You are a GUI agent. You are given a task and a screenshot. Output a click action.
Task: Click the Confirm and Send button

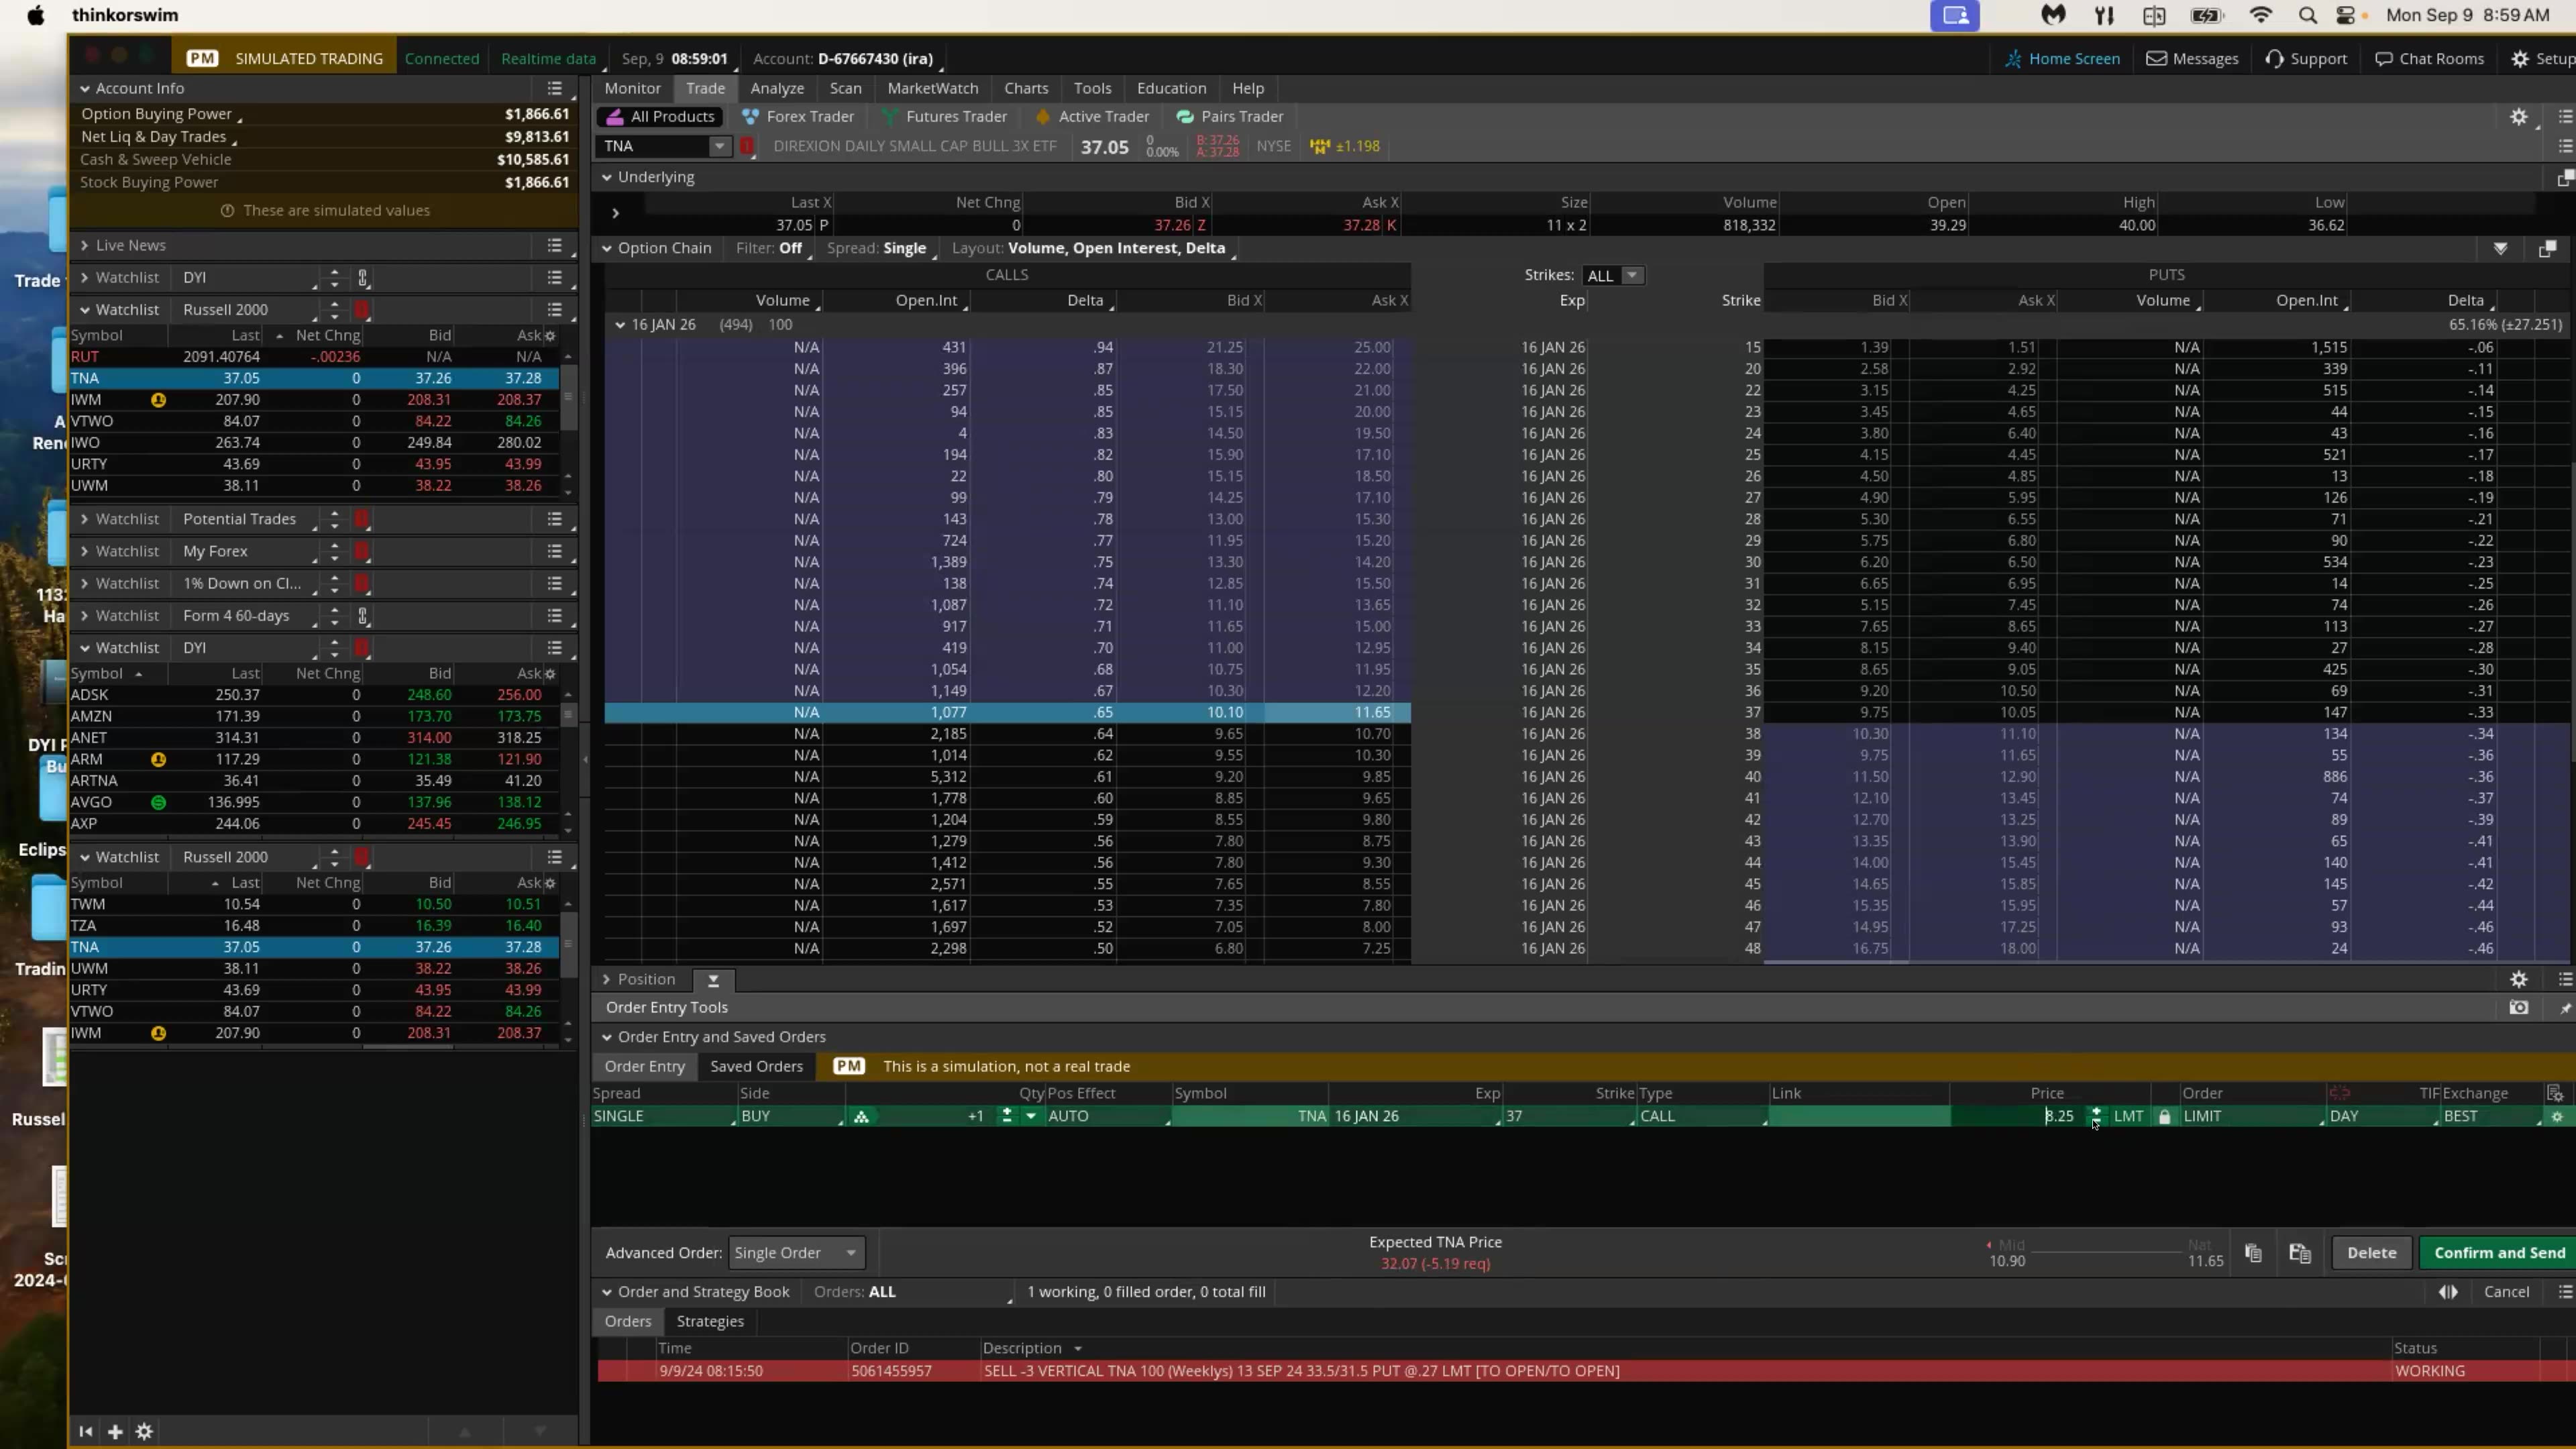point(2498,1253)
